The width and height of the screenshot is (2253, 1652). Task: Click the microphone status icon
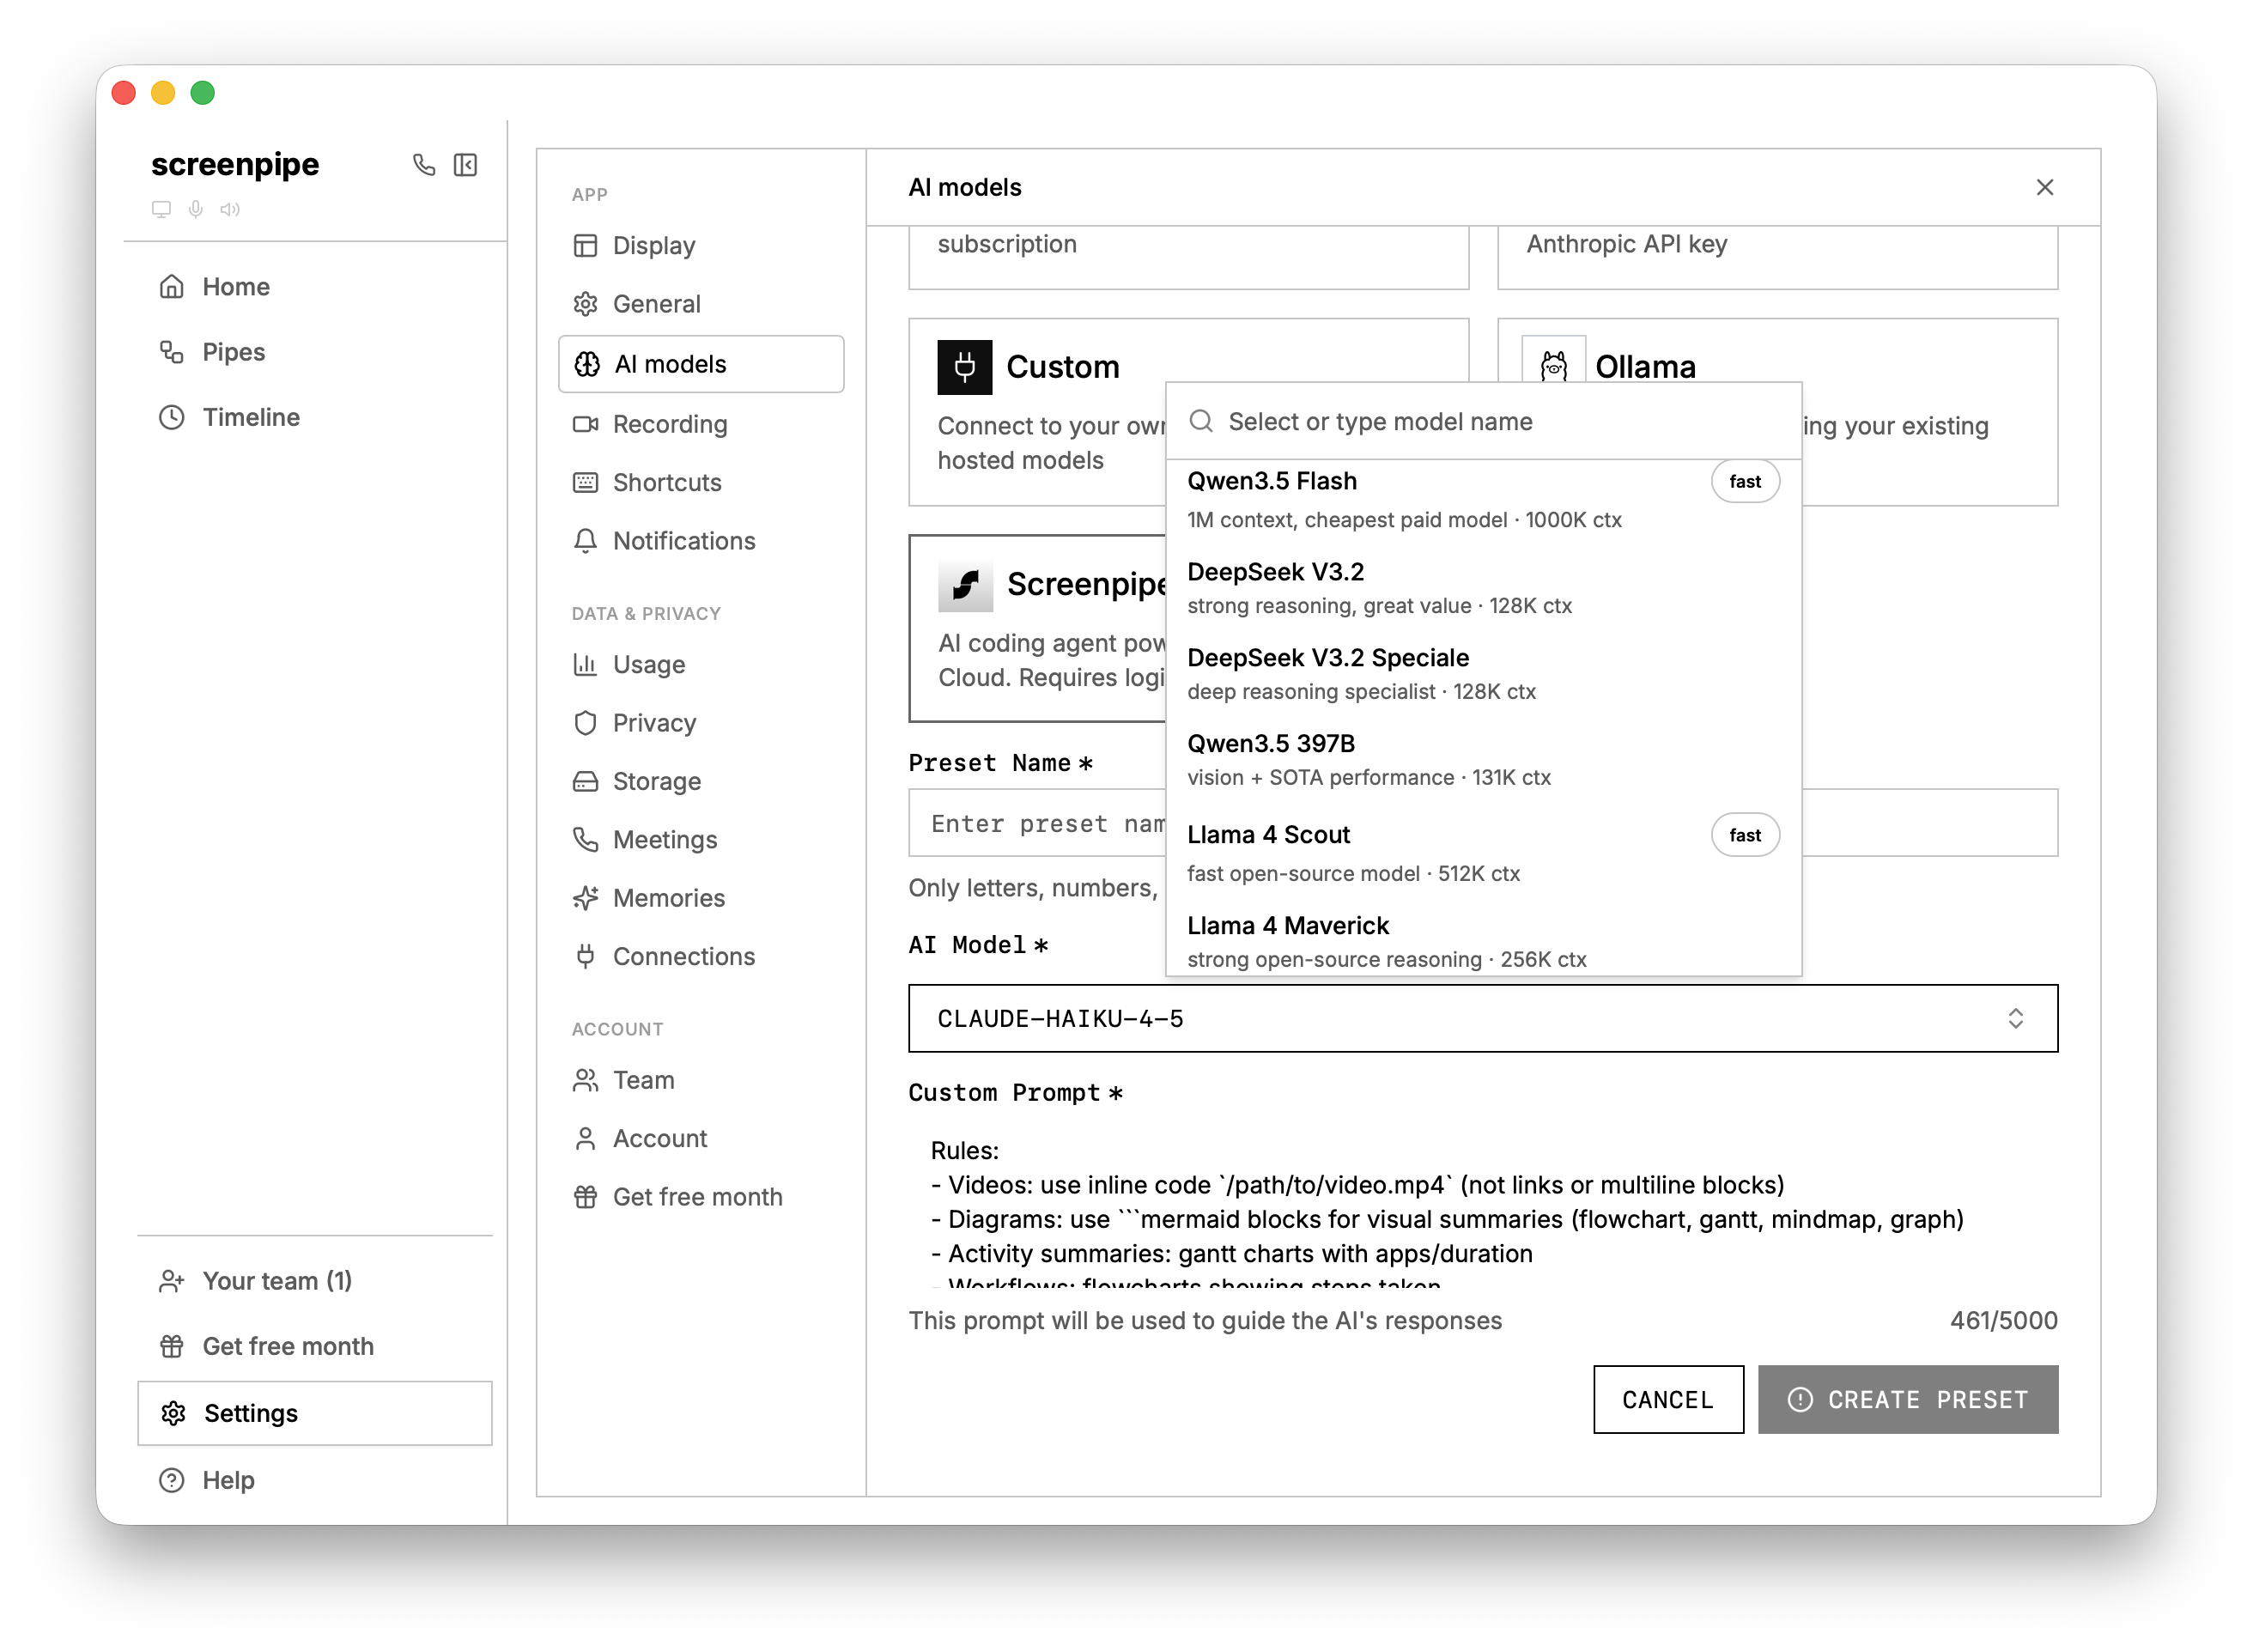point(196,209)
